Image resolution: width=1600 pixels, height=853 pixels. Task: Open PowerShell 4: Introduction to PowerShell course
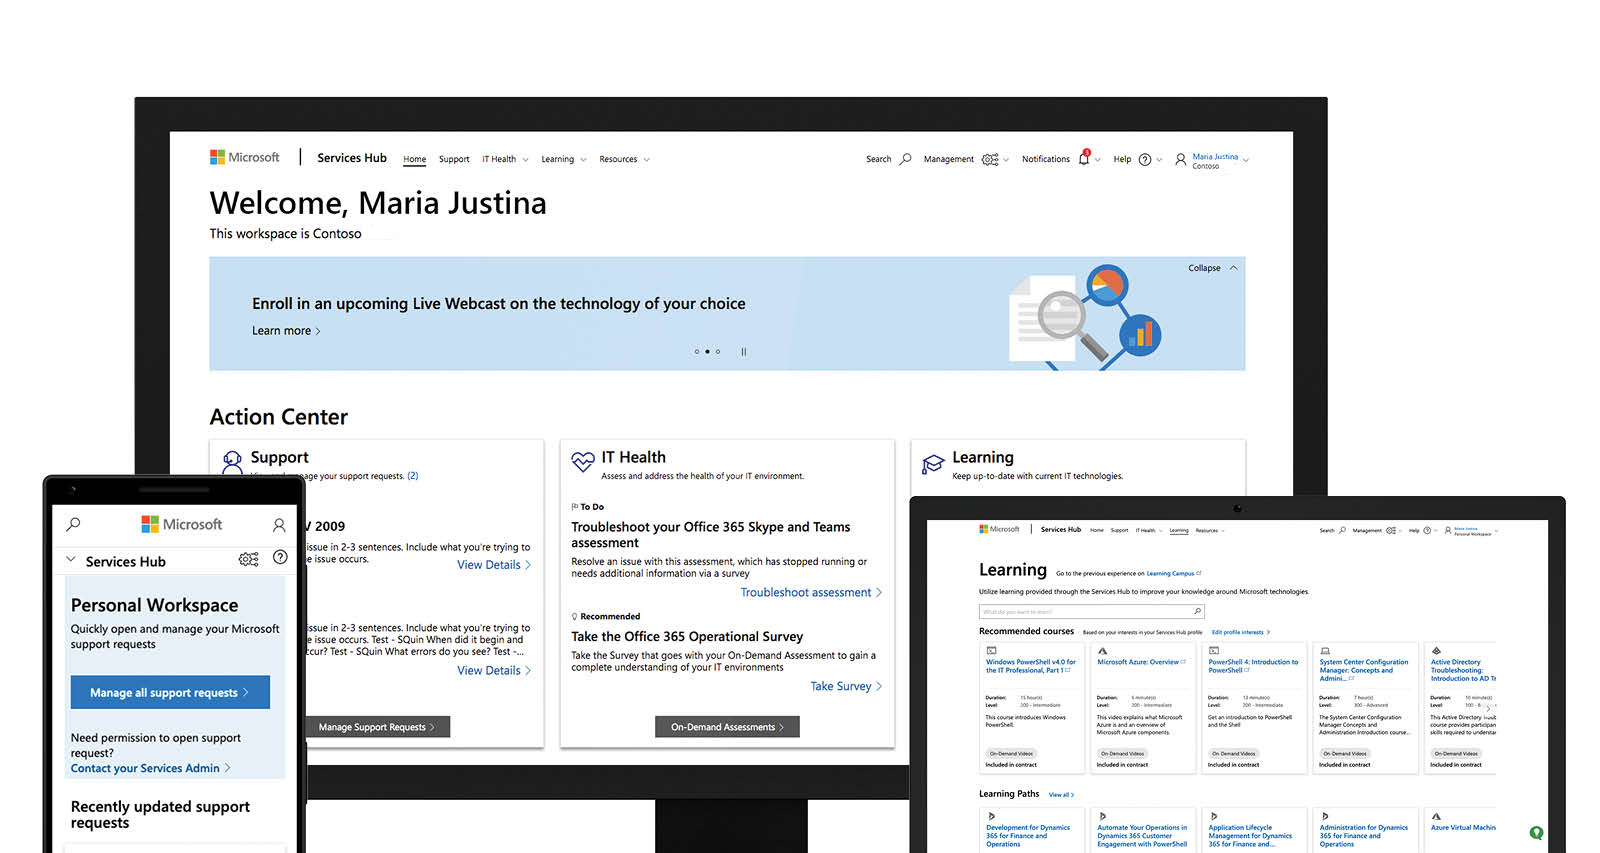pyautogui.click(x=1253, y=666)
